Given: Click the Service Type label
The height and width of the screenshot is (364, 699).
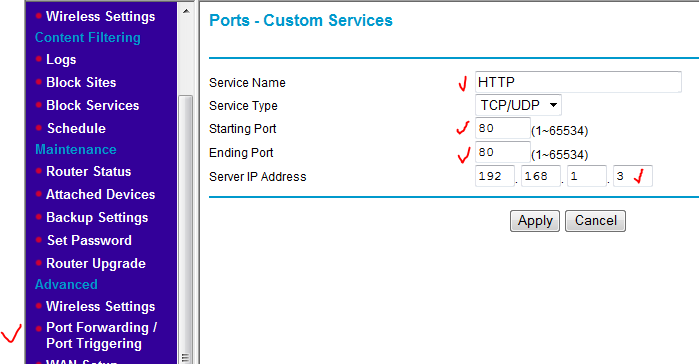Looking at the screenshot, I should [243, 106].
